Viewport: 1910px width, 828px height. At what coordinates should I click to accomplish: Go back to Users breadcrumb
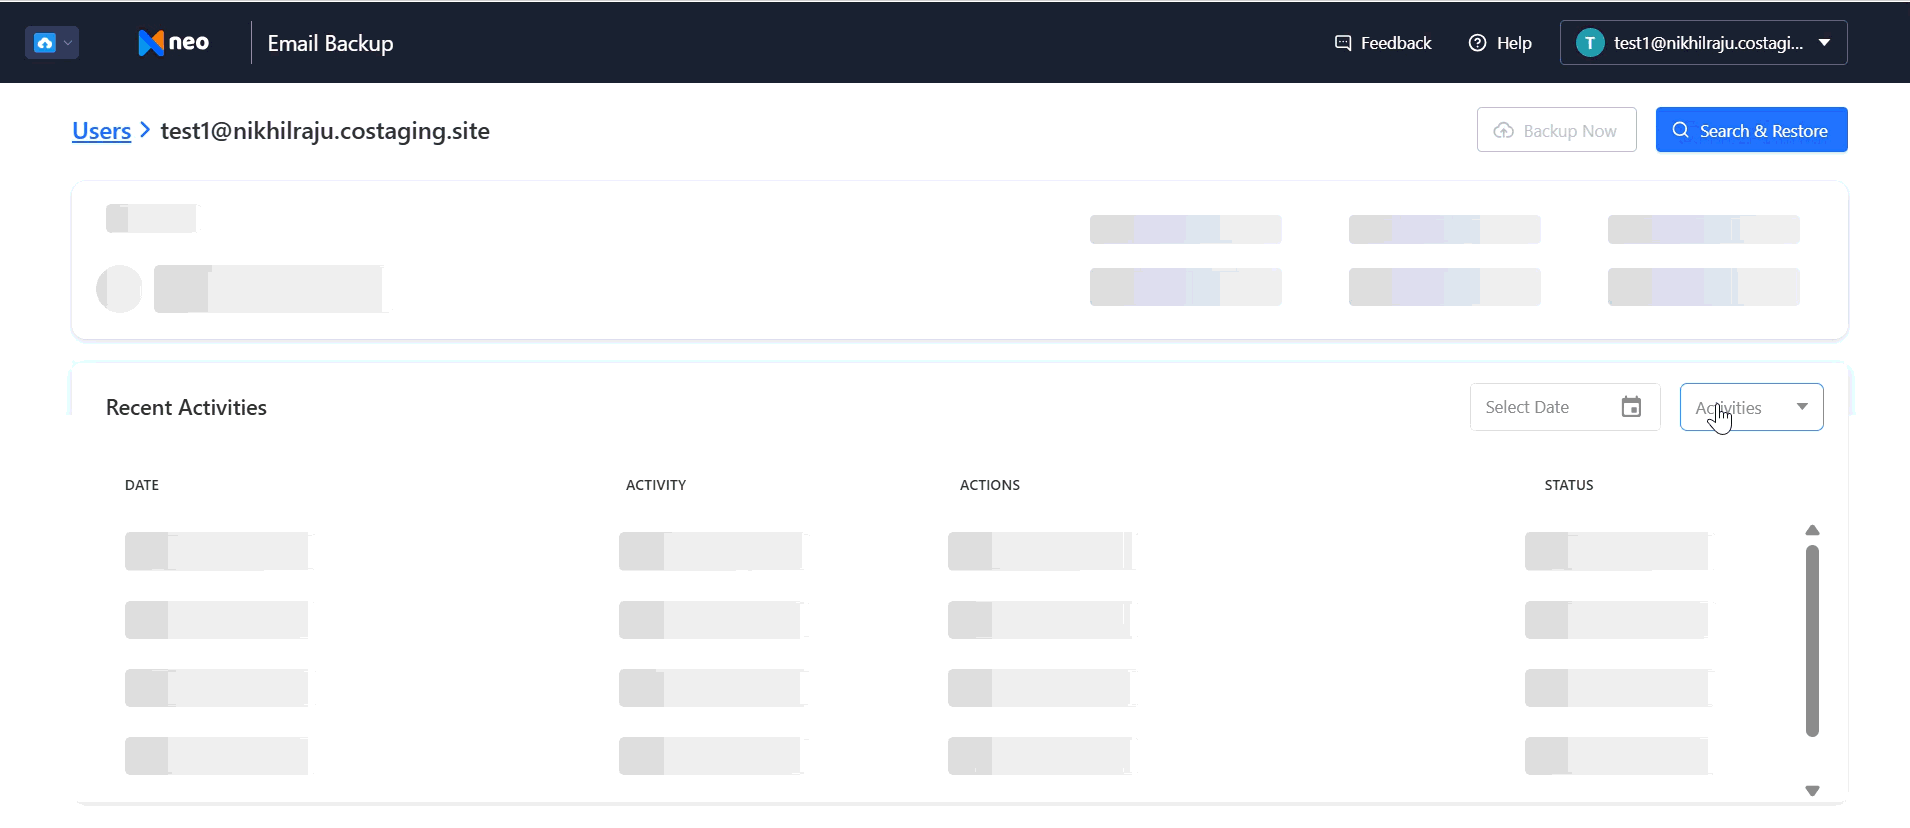point(101,131)
